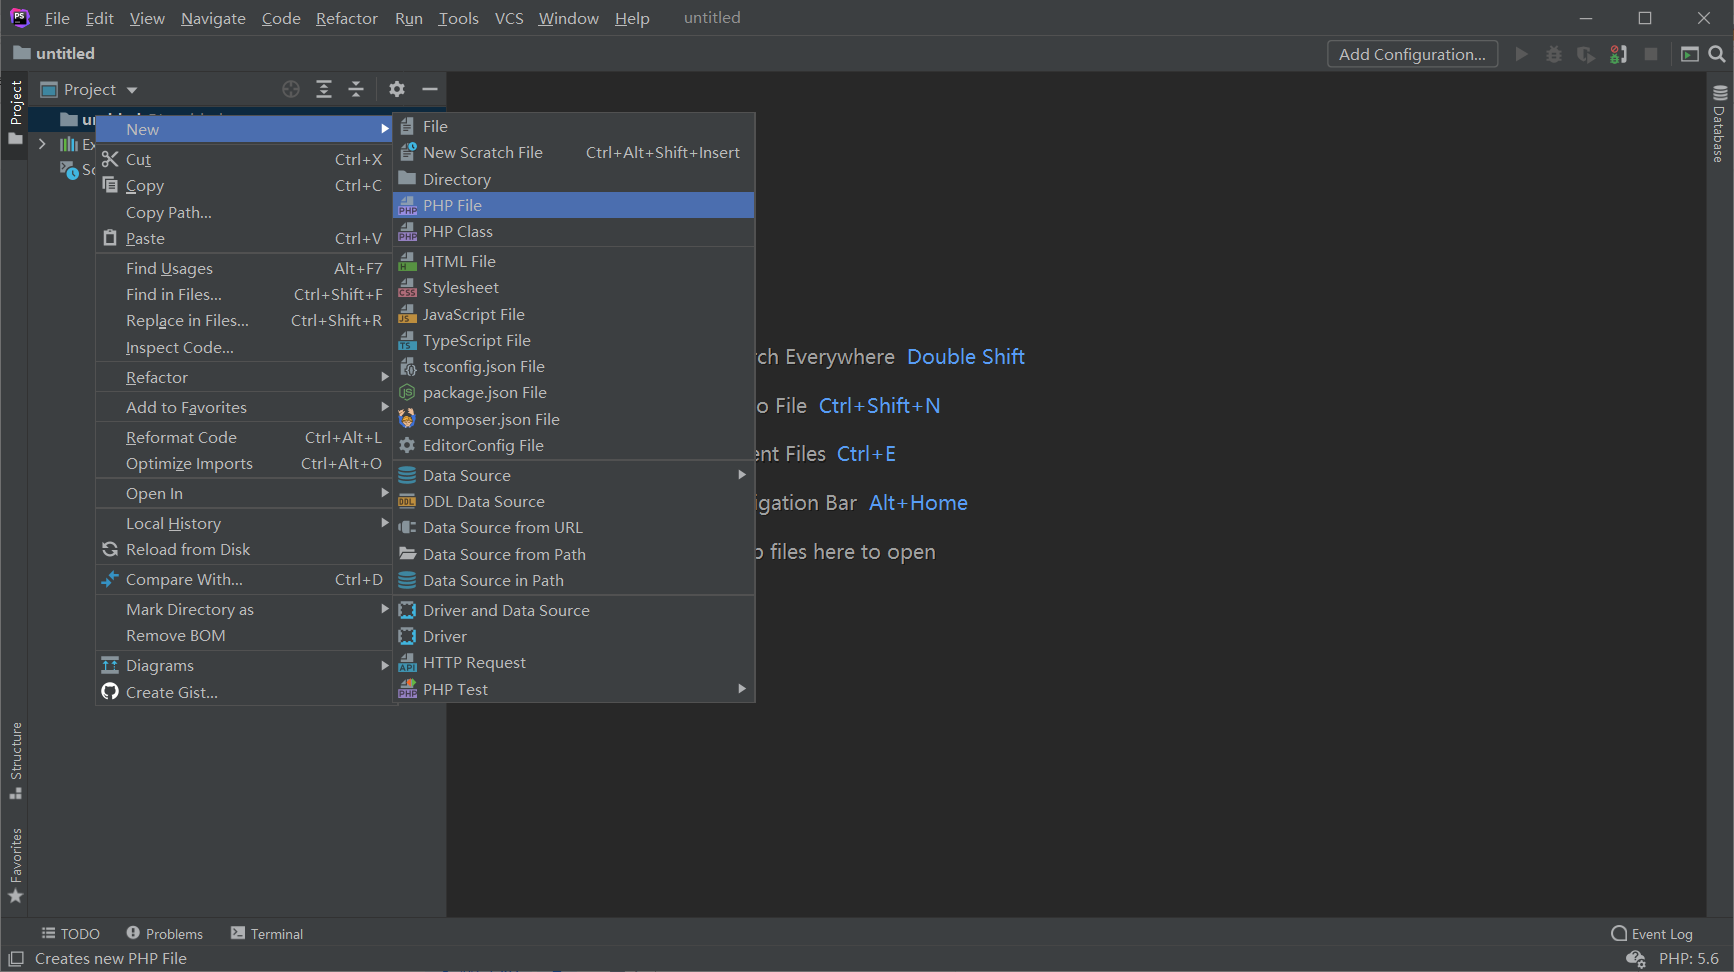Select PHP File in the New submenu
Viewport: 1734px width, 972px height.
[573, 205]
